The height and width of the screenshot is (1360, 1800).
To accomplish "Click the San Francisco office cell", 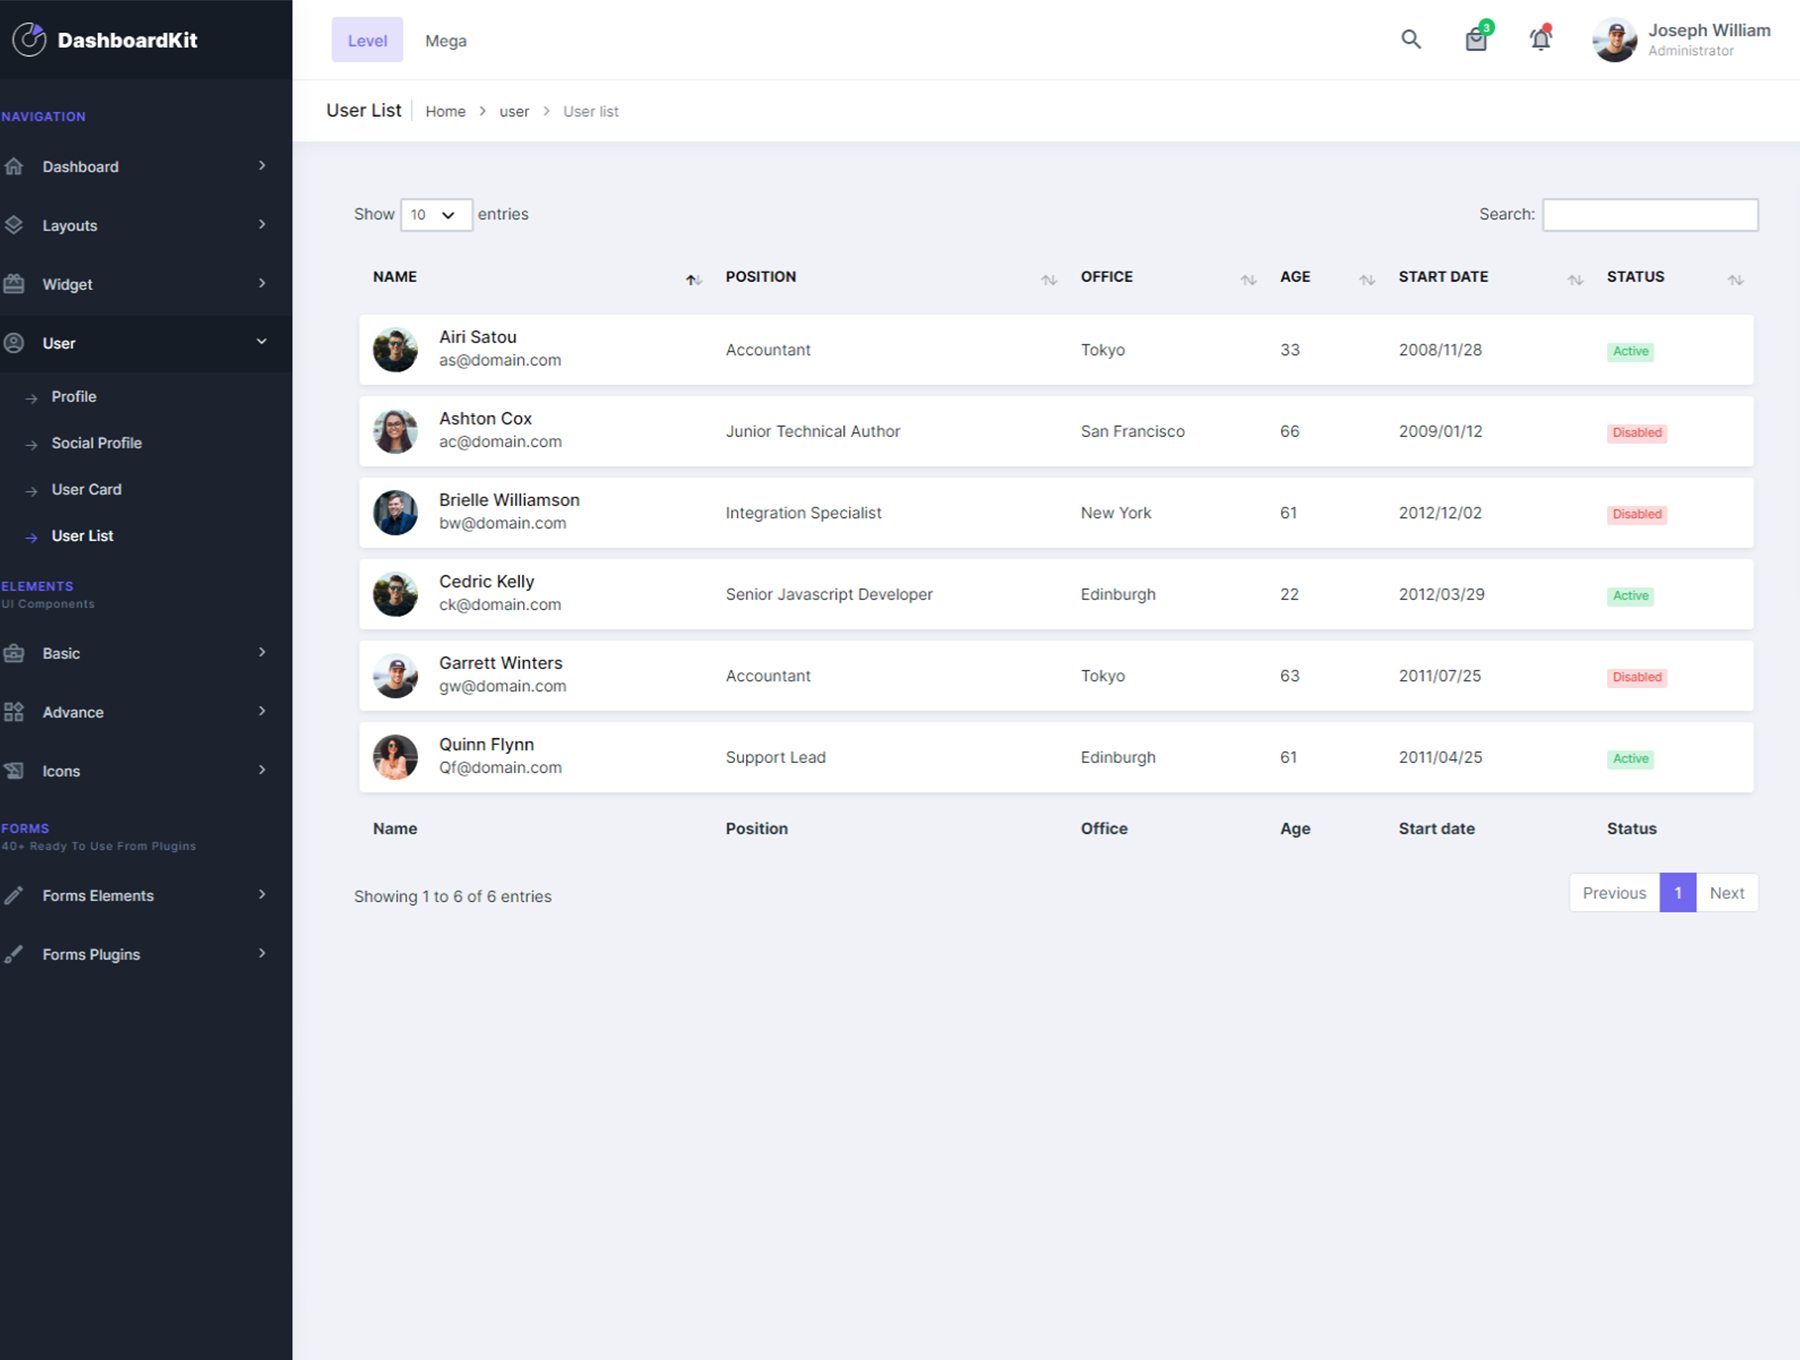I will (1132, 431).
